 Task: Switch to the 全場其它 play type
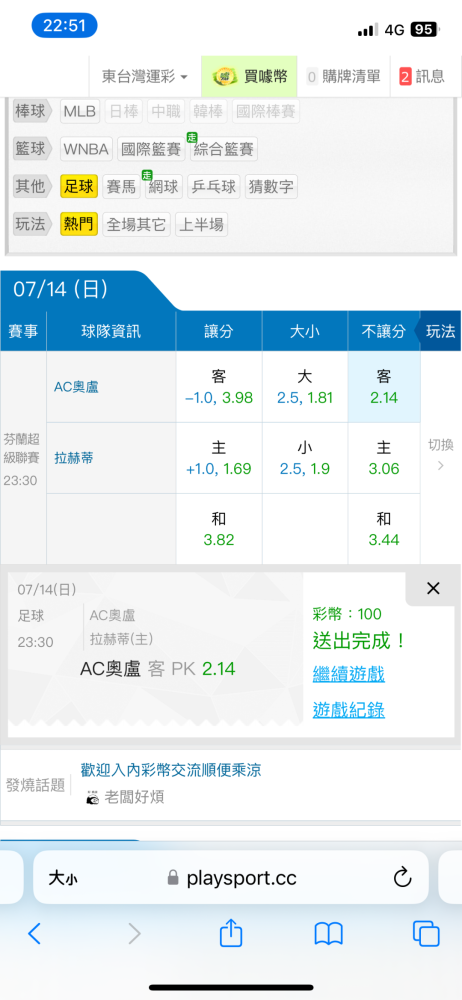tap(137, 224)
